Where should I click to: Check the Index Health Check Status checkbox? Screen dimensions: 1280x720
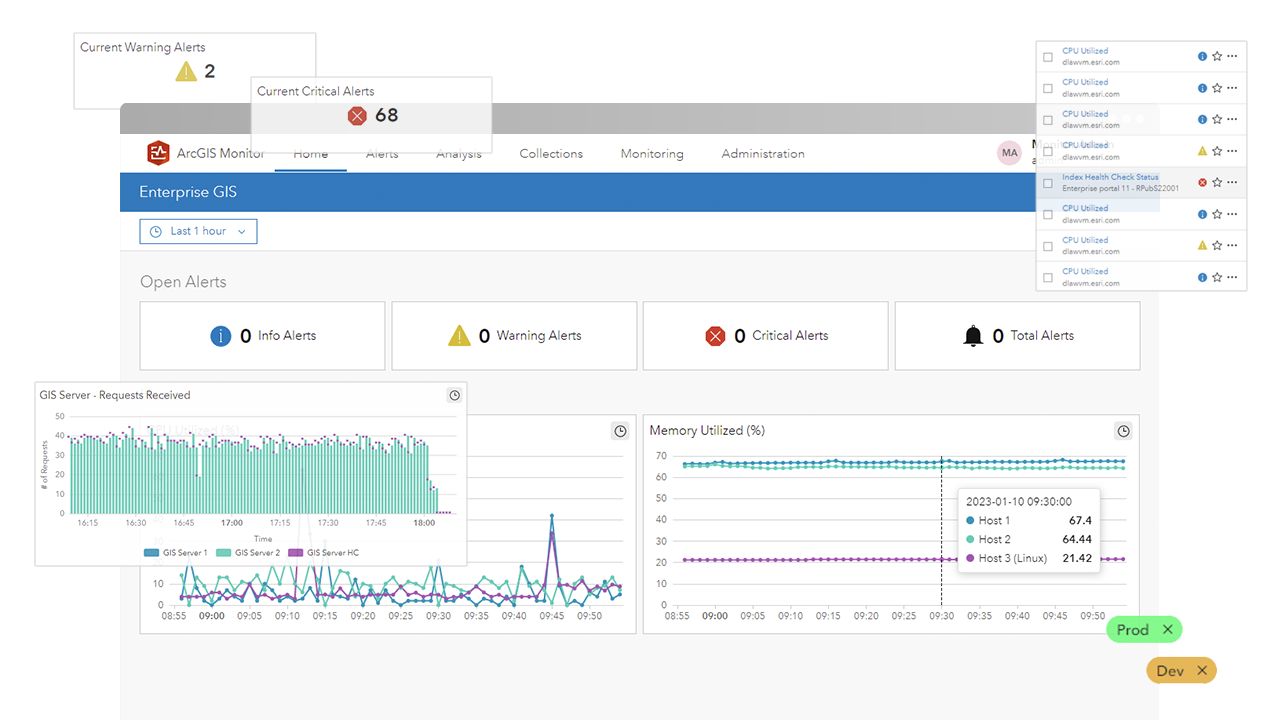point(1048,183)
